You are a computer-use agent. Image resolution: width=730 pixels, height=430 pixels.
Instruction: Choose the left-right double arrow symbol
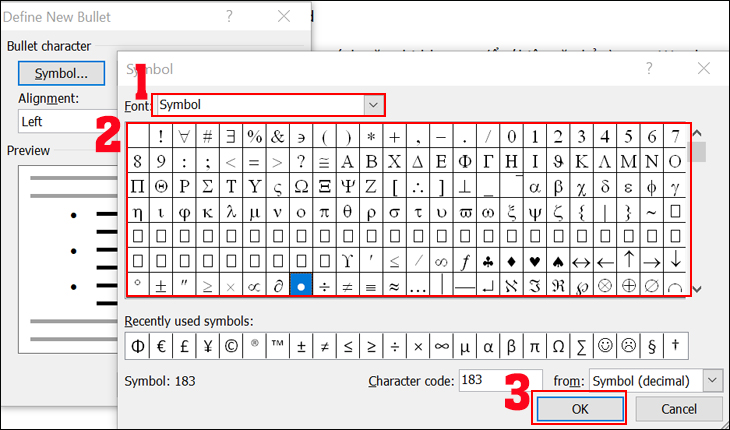(x=581, y=261)
